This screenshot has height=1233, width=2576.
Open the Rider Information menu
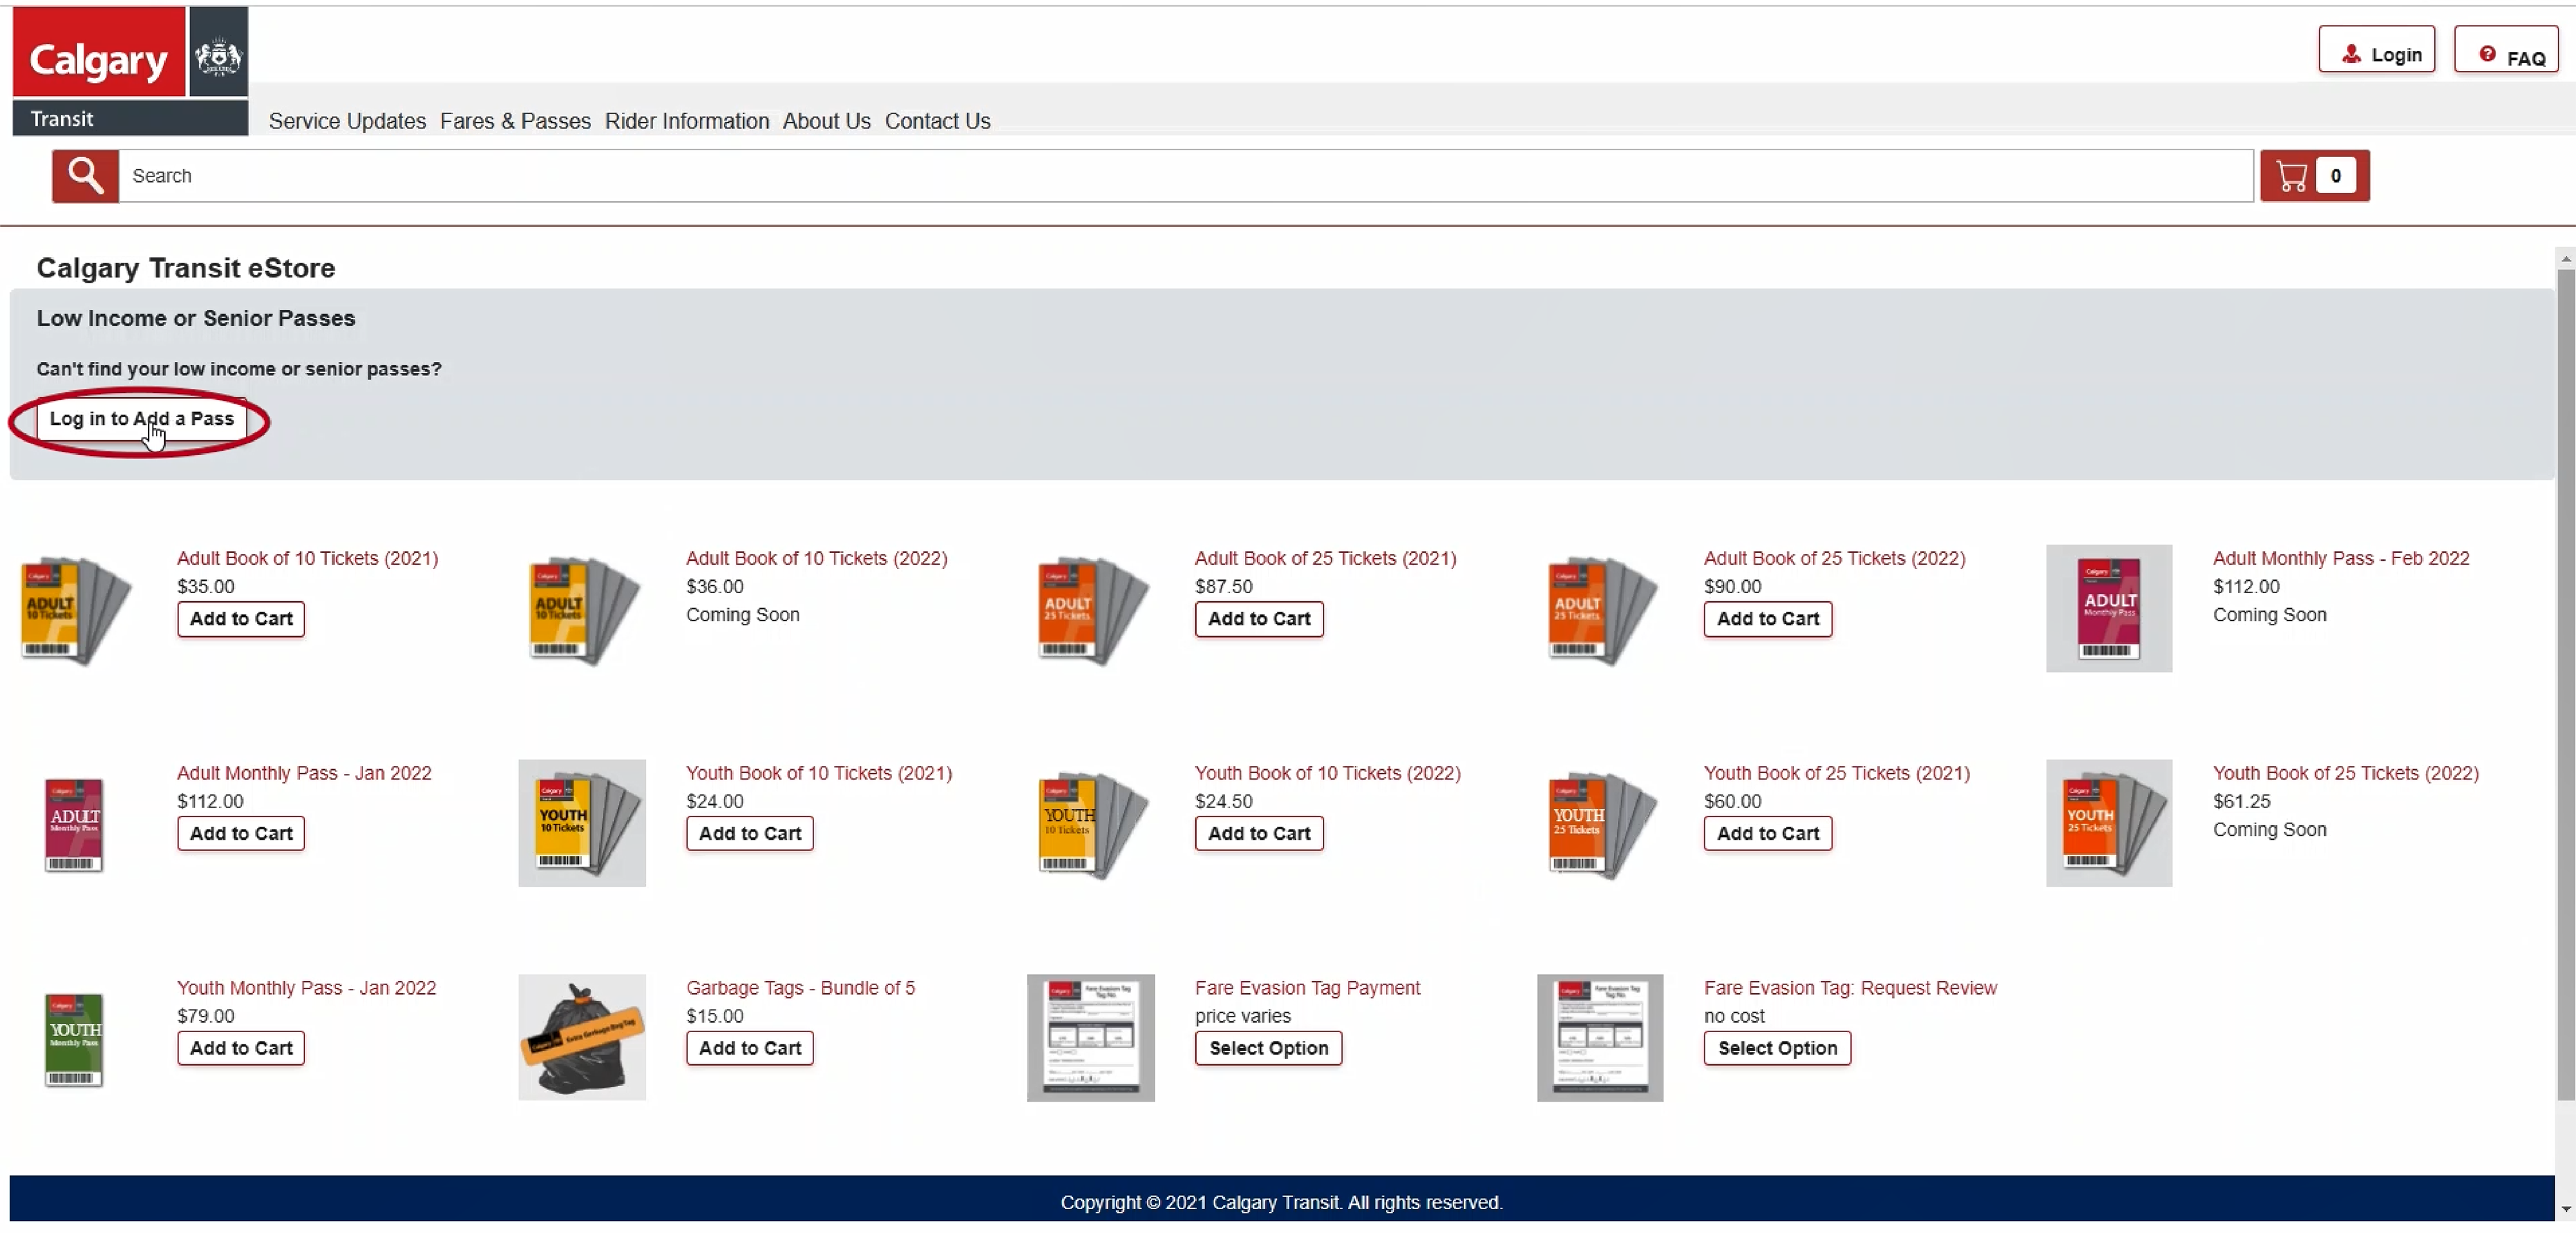(x=686, y=121)
